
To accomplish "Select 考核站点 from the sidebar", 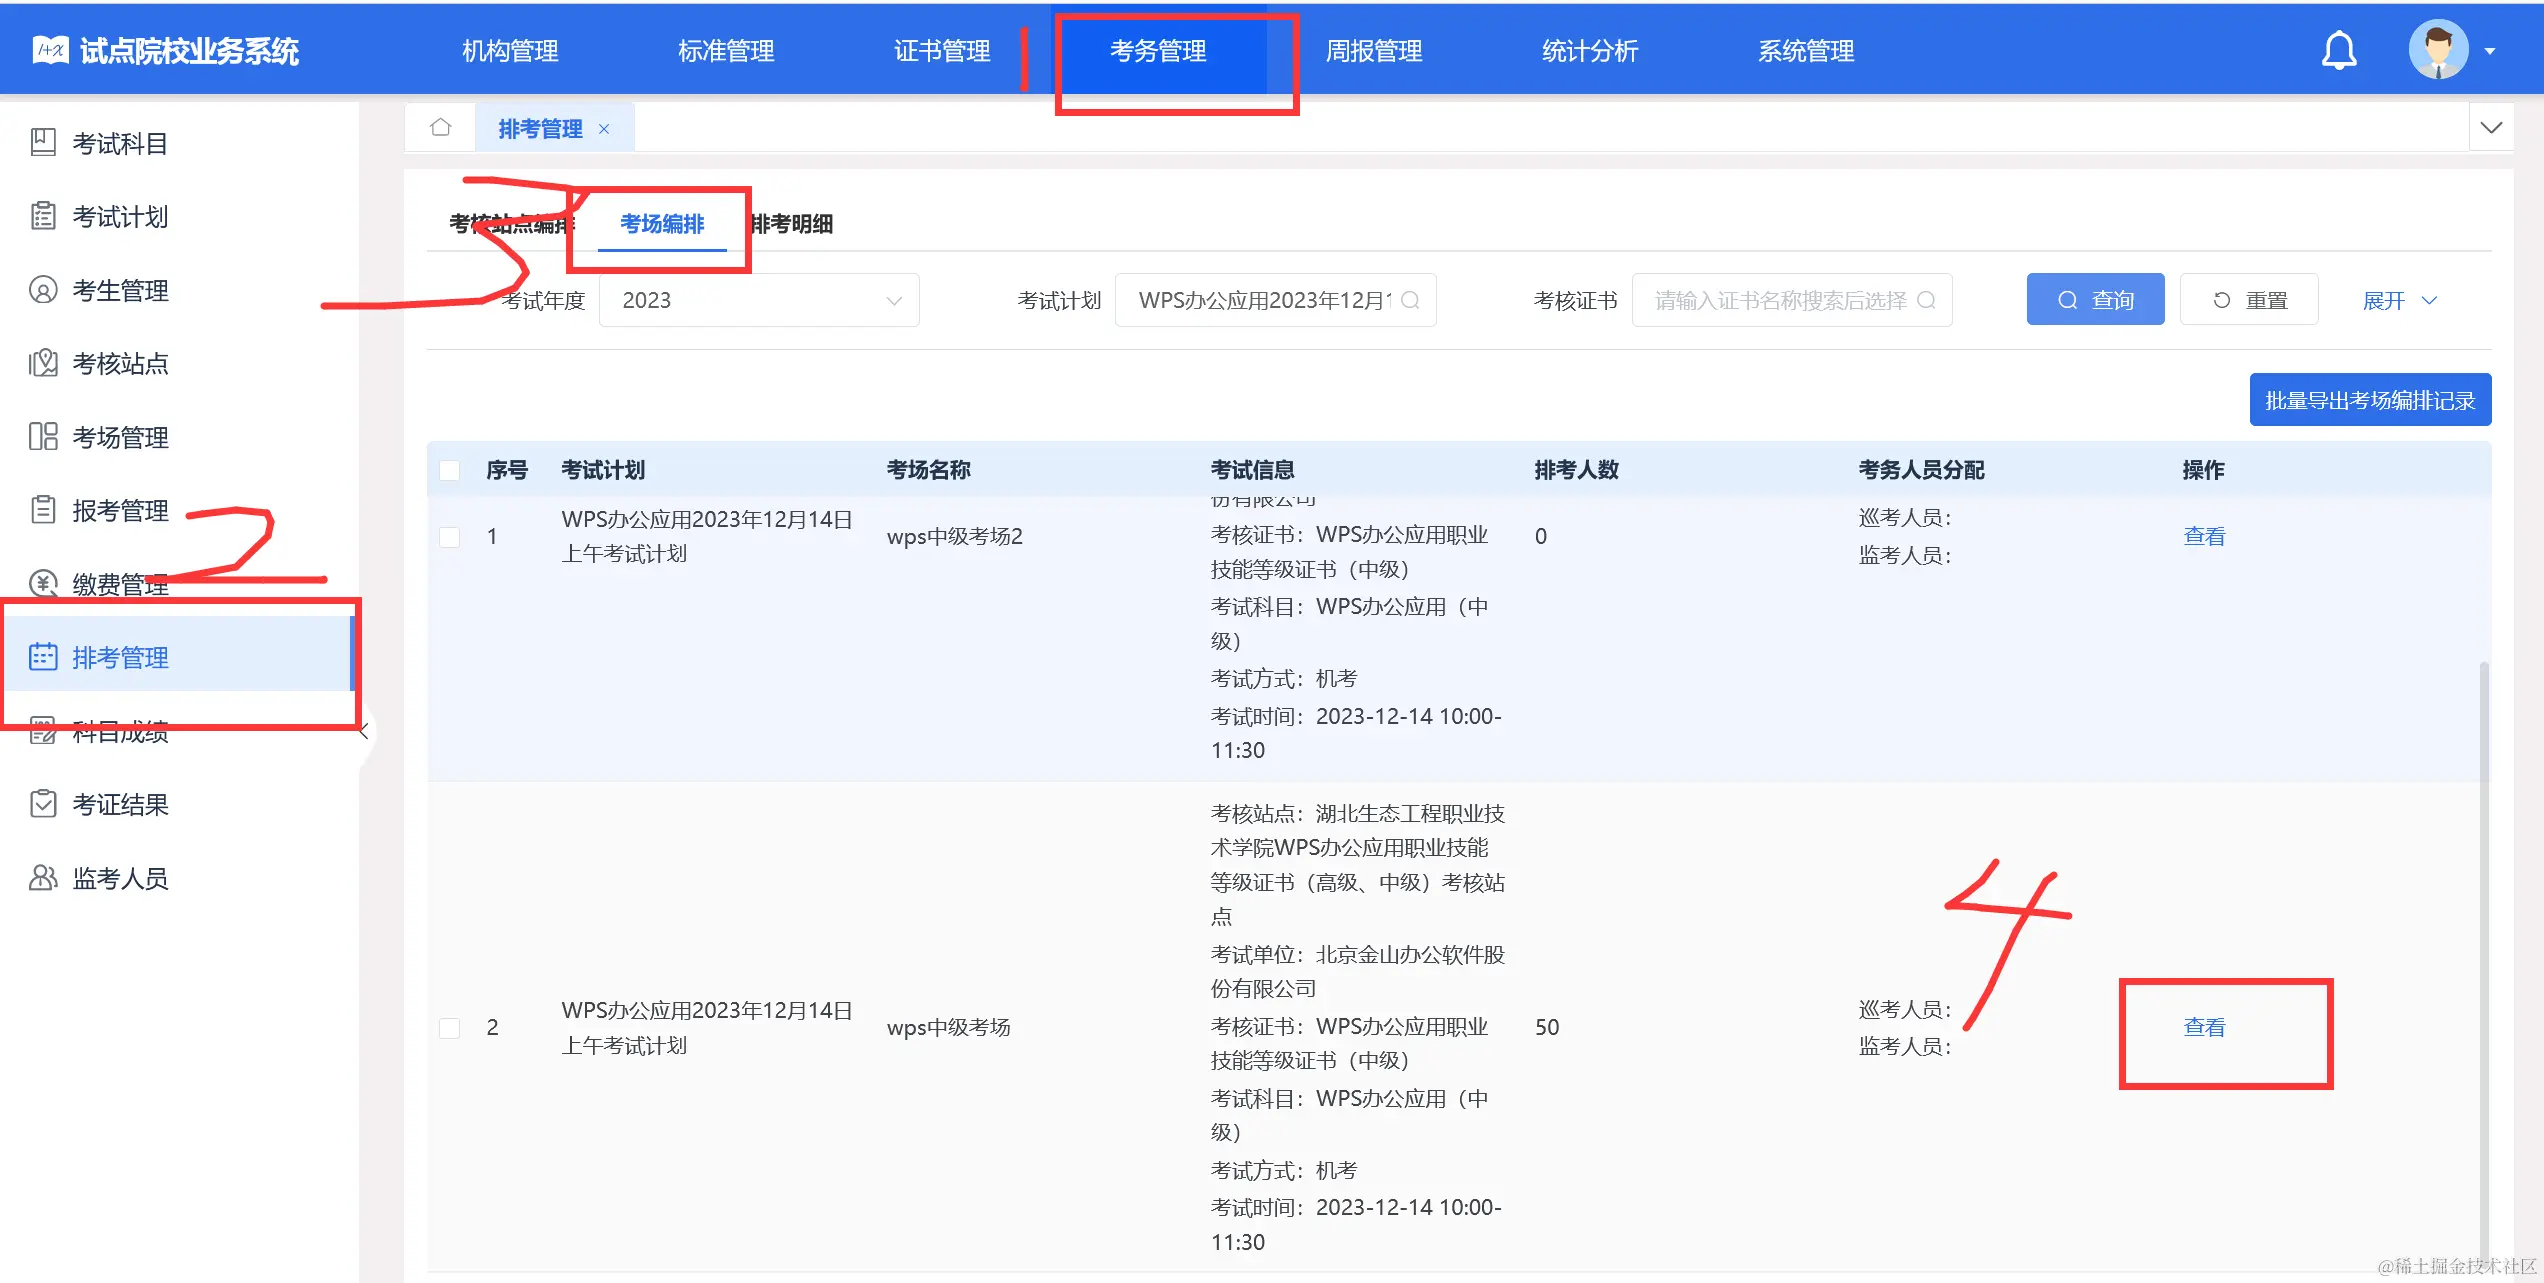I will click(x=120, y=363).
